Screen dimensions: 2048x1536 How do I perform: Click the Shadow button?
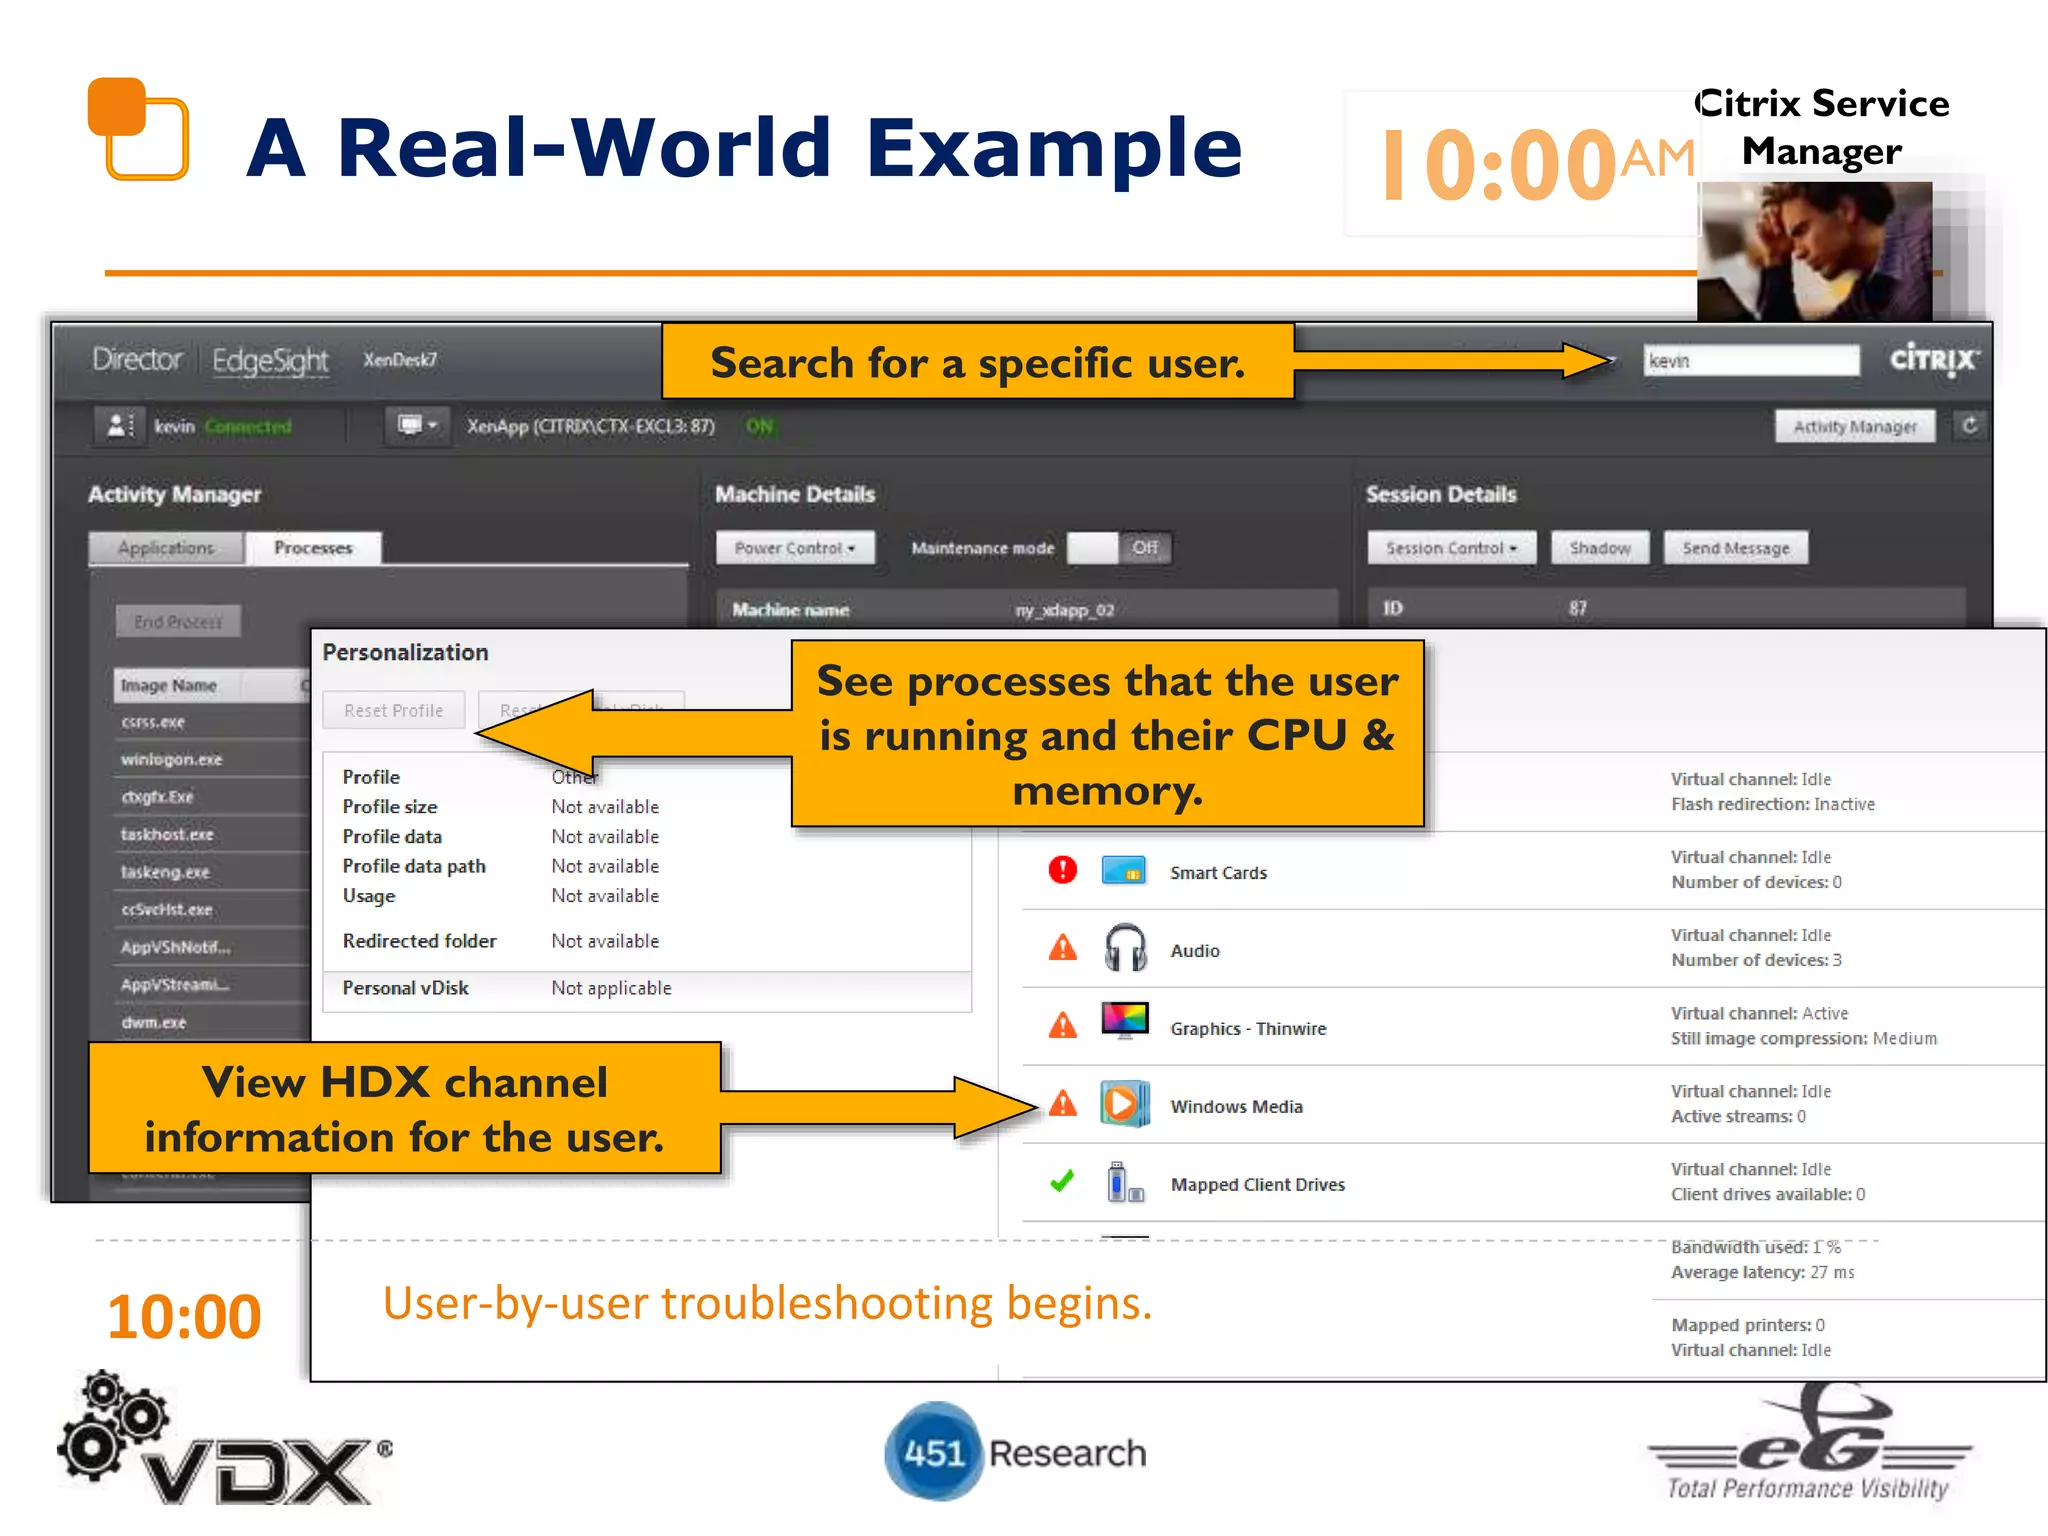1600,548
